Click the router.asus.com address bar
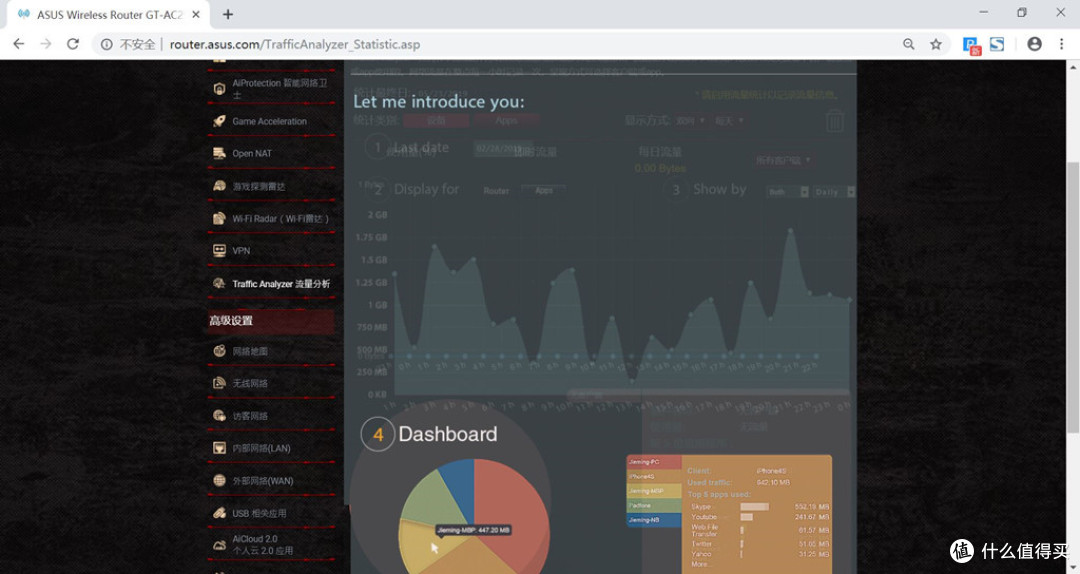 tap(523, 44)
